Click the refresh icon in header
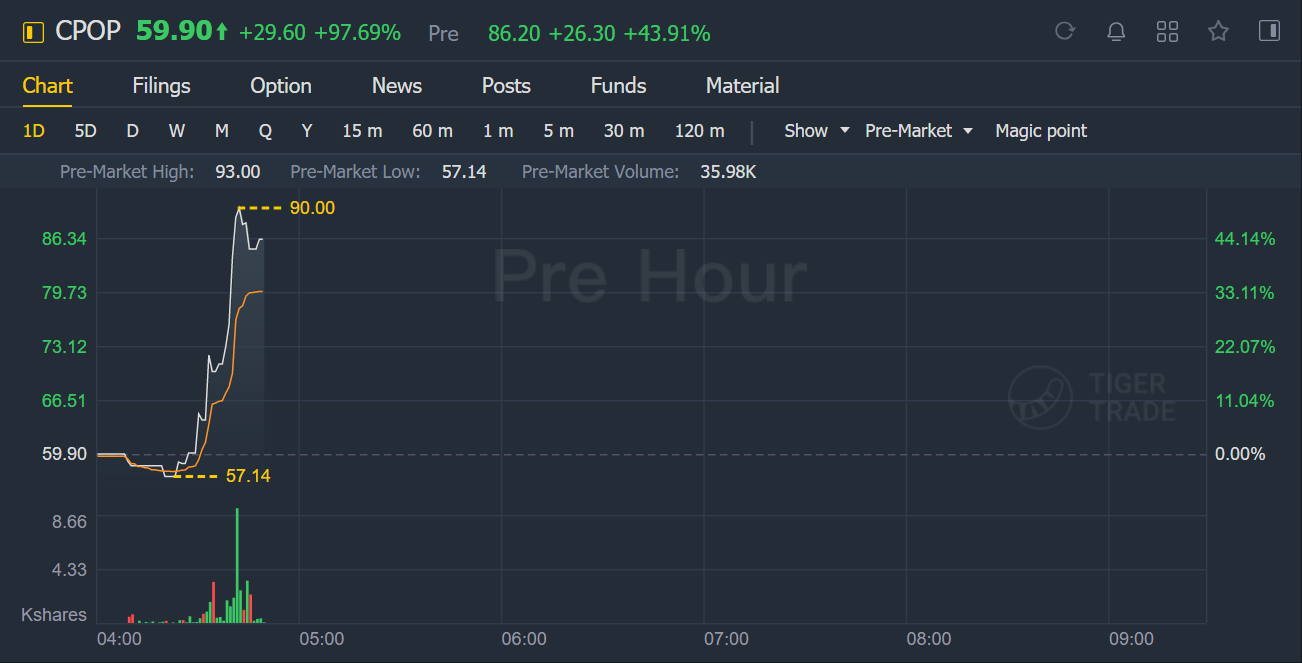This screenshot has width=1302, height=663. coord(1065,32)
